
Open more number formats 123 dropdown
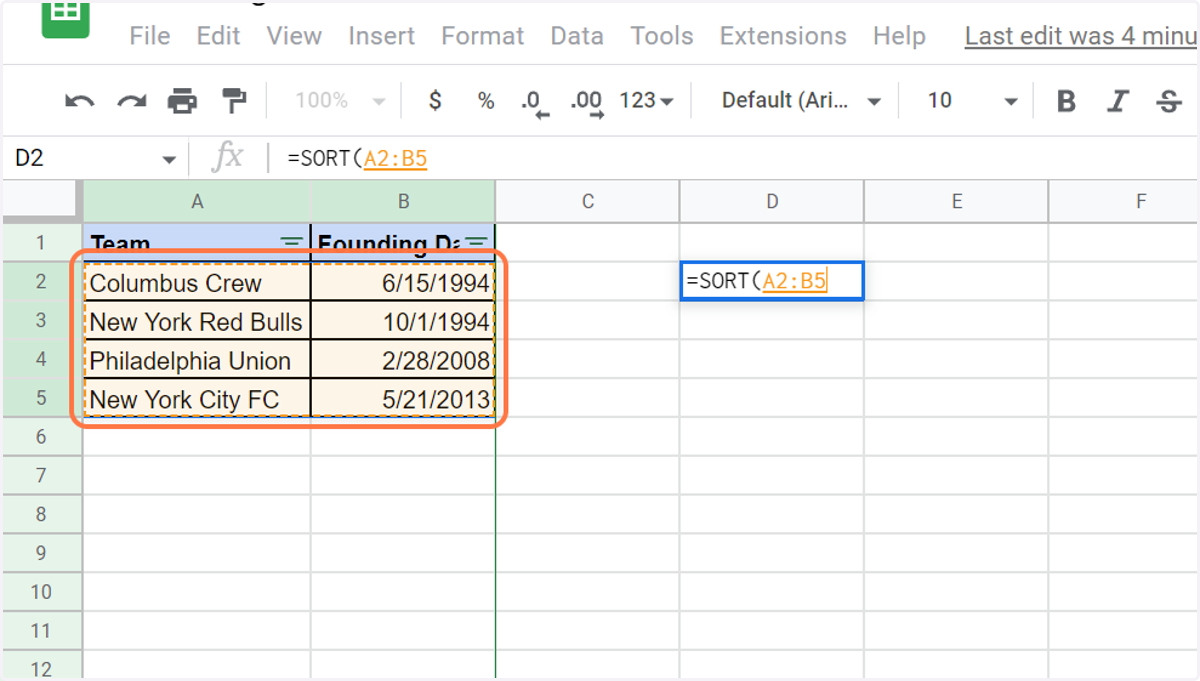646,100
